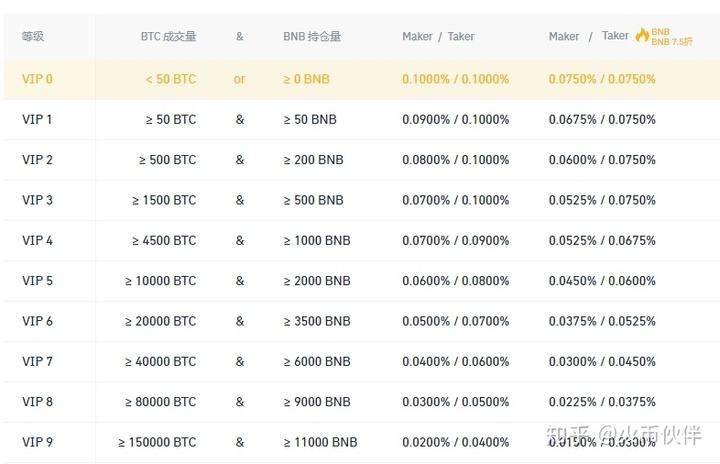Select the VIP 5 level cell
The height and width of the screenshot is (464, 720).
point(37,281)
